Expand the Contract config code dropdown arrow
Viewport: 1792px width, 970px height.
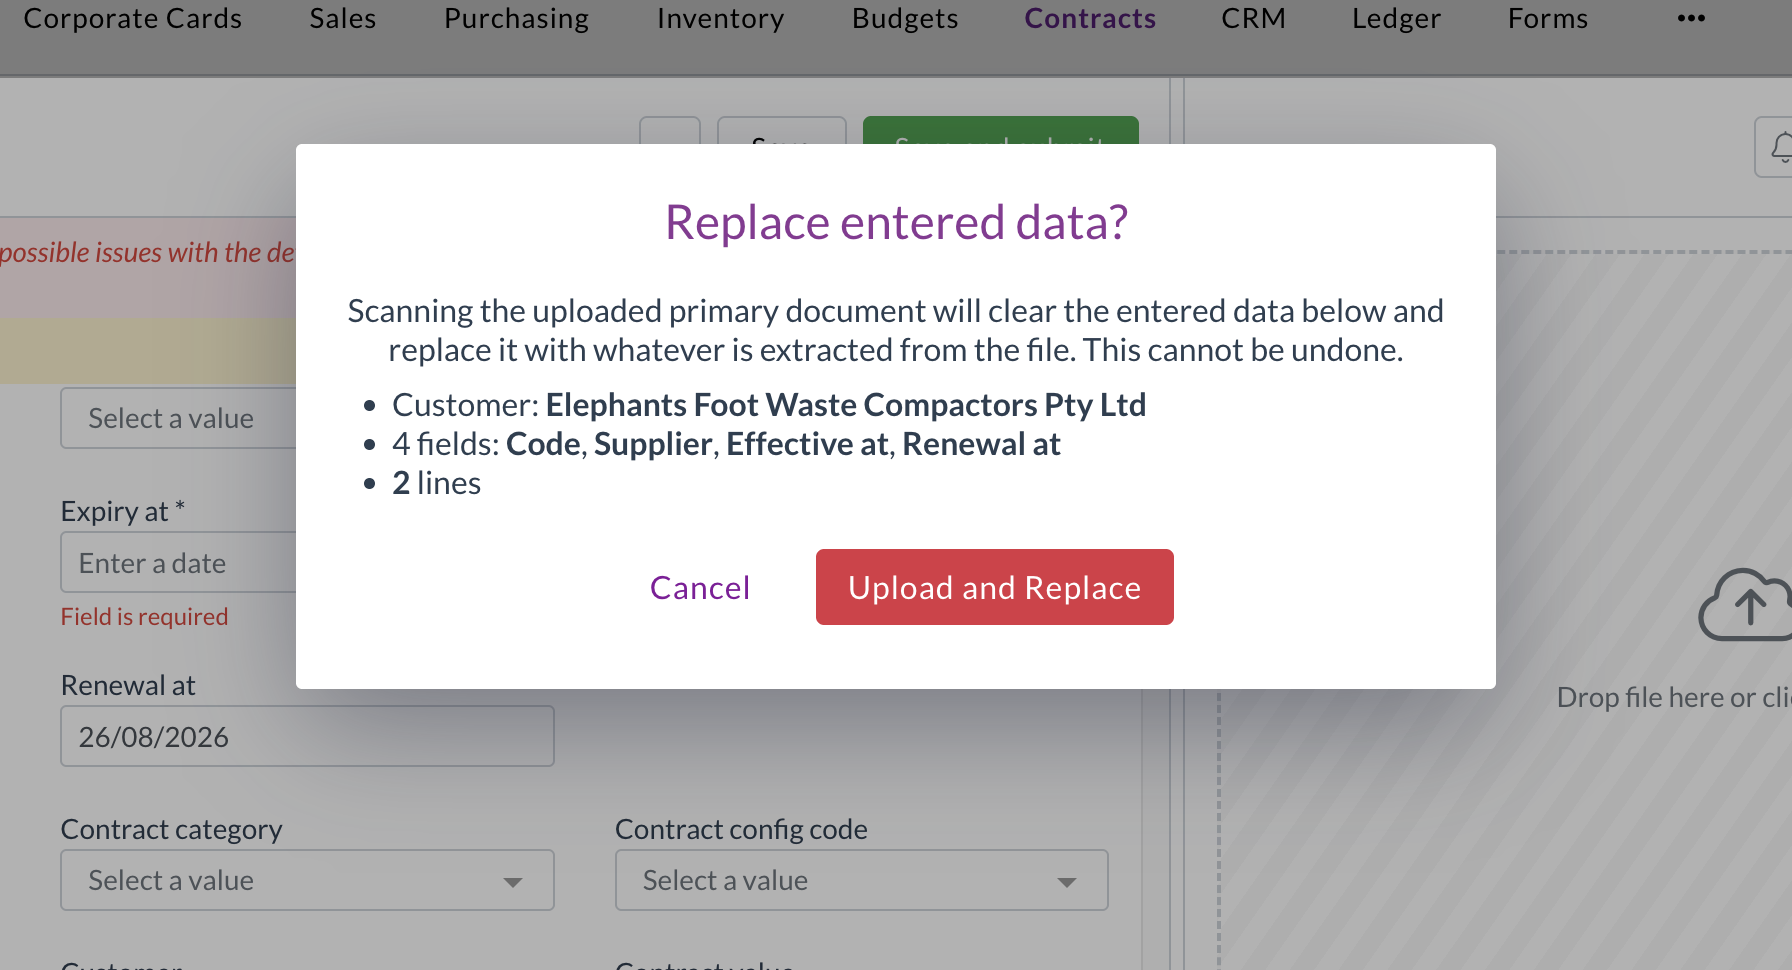coord(1067,881)
